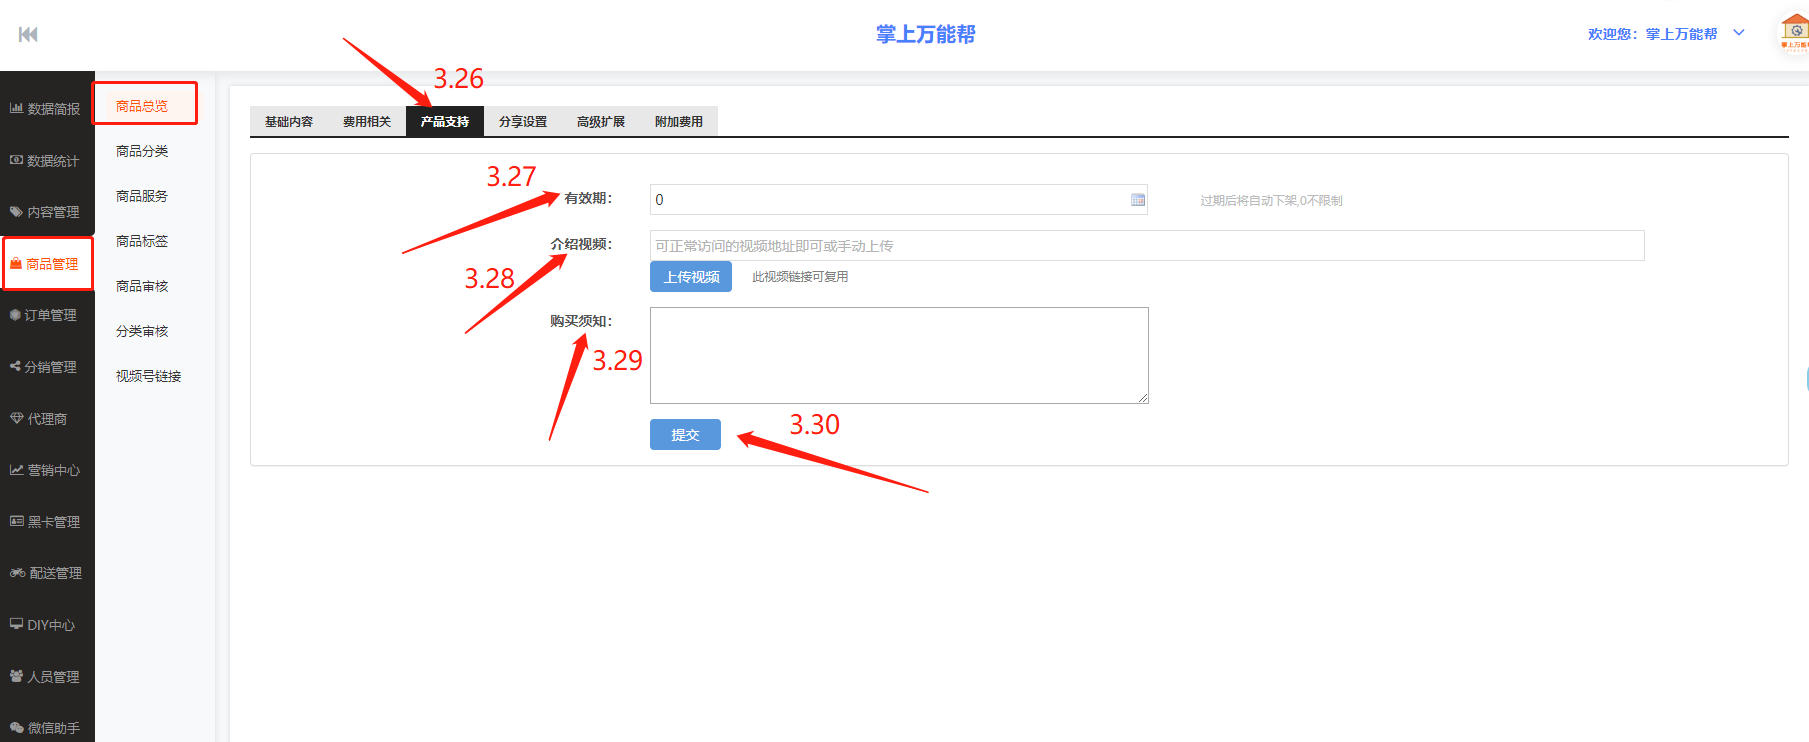Click the shop avatar logo at top-right
The height and width of the screenshot is (742, 1809).
pos(1794,32)
